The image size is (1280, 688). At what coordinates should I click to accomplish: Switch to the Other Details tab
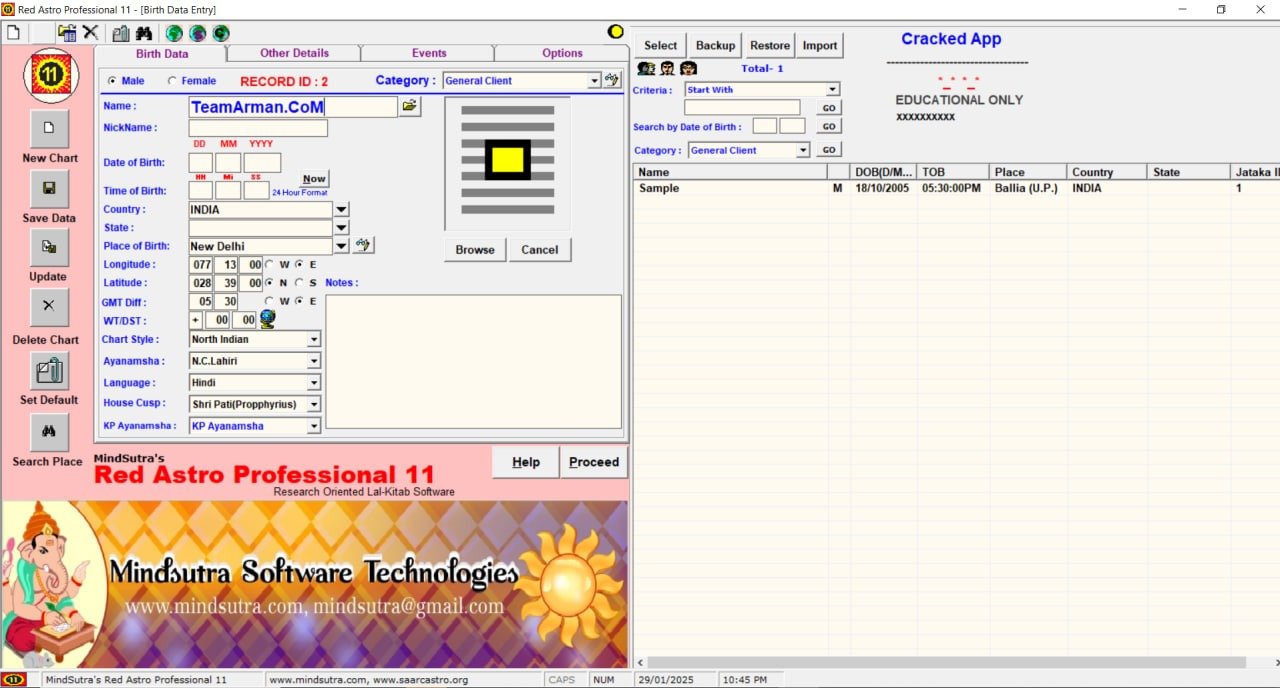point(294,53)
